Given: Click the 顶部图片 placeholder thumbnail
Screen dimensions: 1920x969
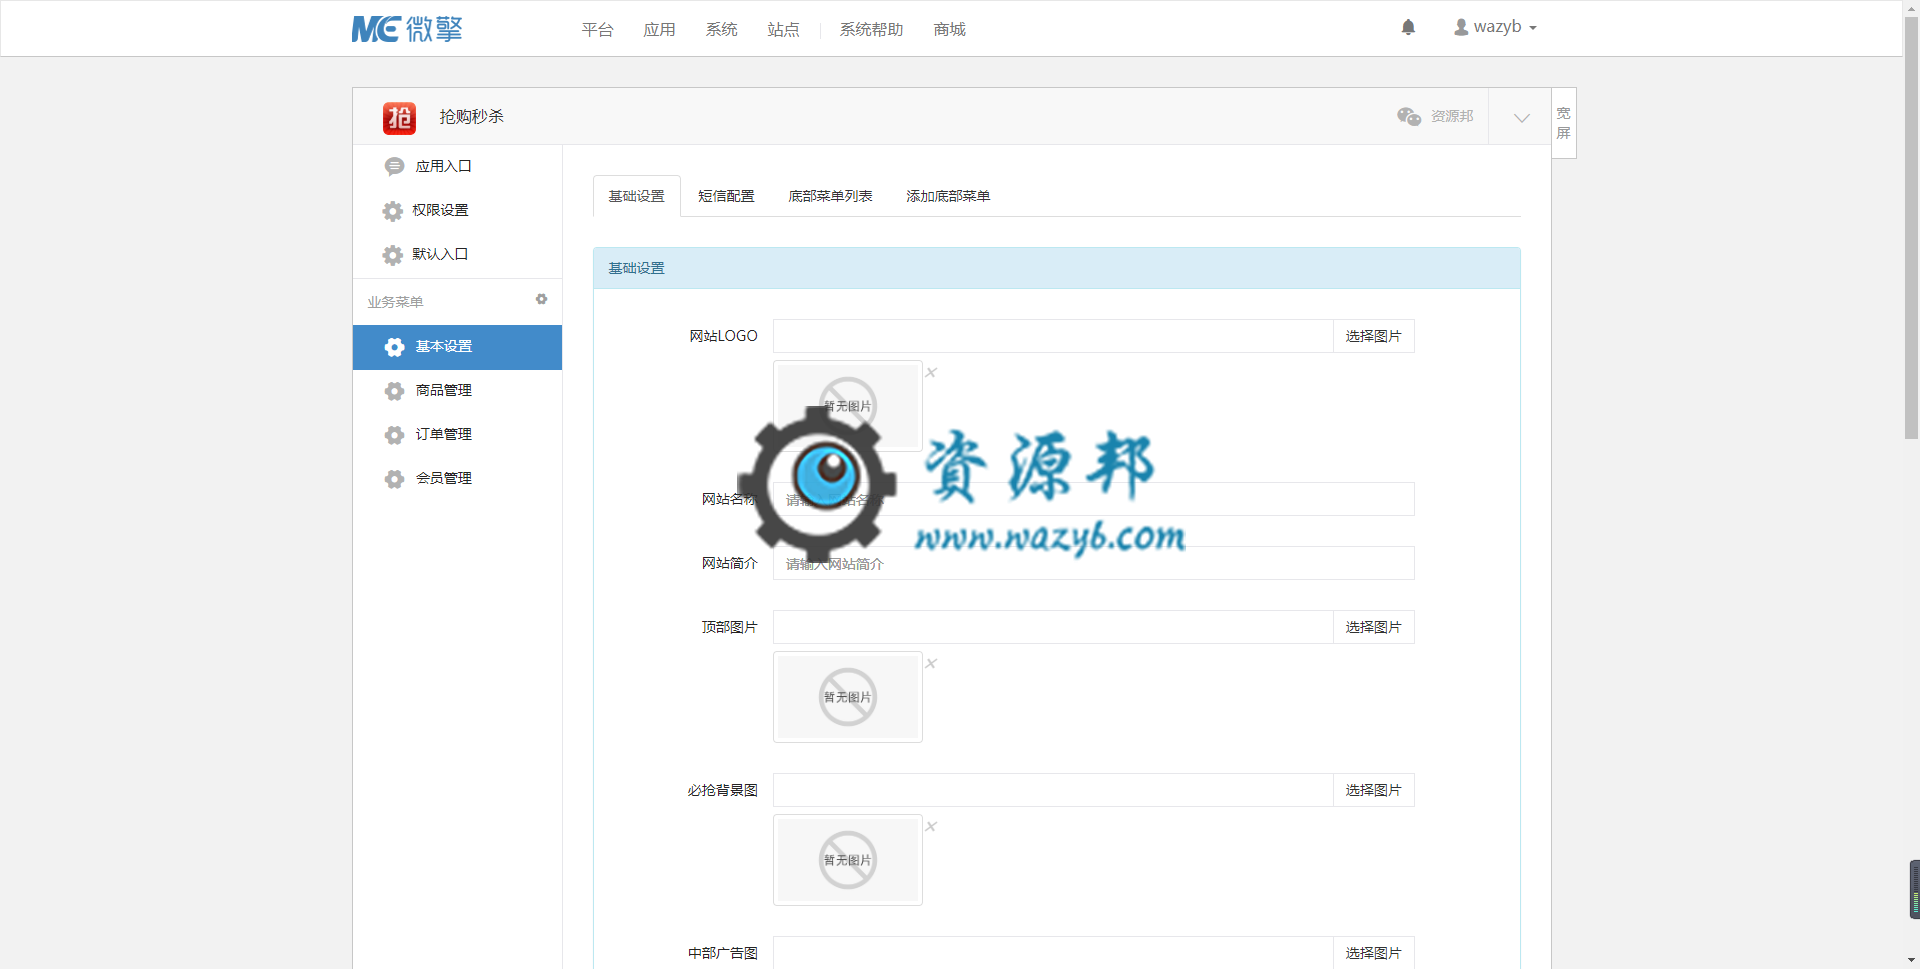Looking at the screenshot, I should click(x=848, y=697).
